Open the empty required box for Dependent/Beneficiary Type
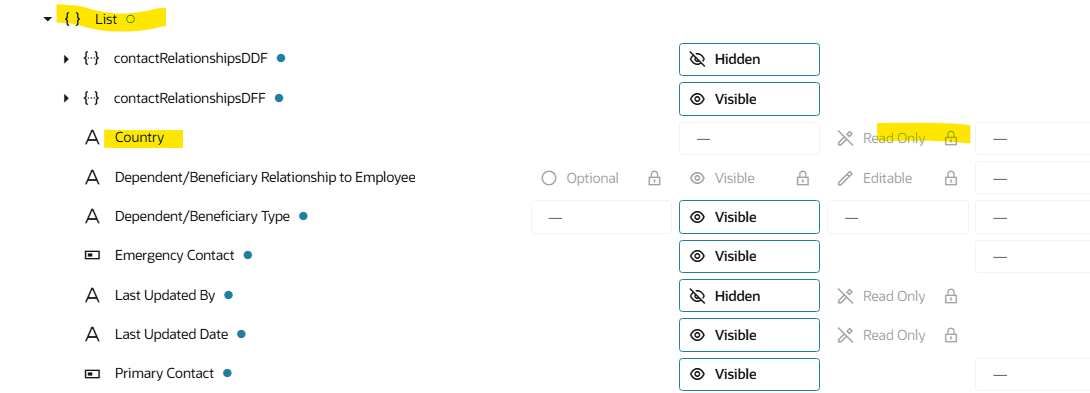The height and width of the screenshot is (393, 1090). click(601, 217)
